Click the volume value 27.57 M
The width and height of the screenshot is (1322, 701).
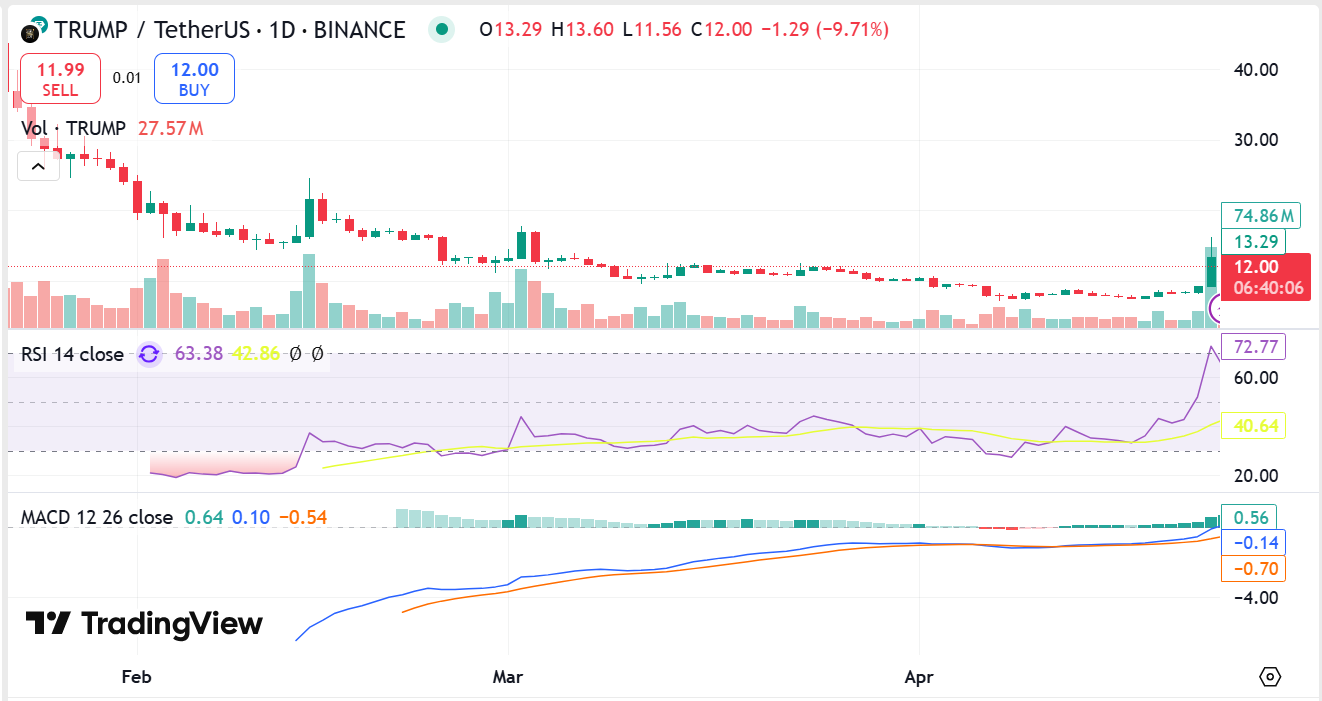pyautogui.click(x=170, y=128)
